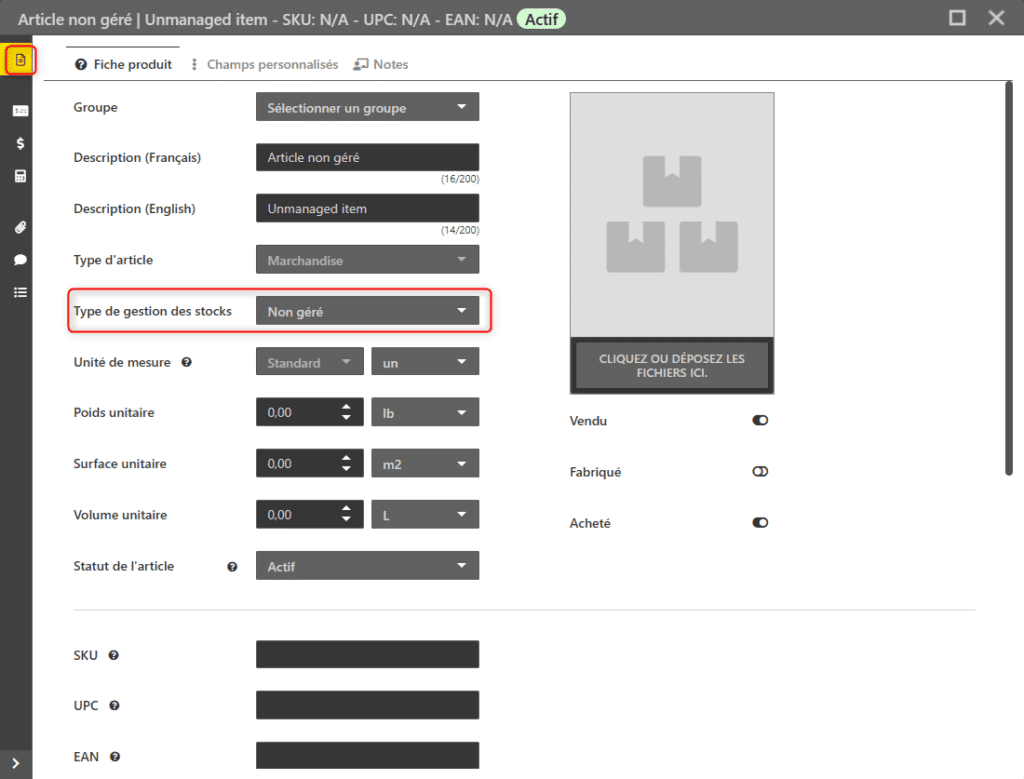Expand the Statut de l'article dropdown
1024x779 pixels.
pos(367,567)
